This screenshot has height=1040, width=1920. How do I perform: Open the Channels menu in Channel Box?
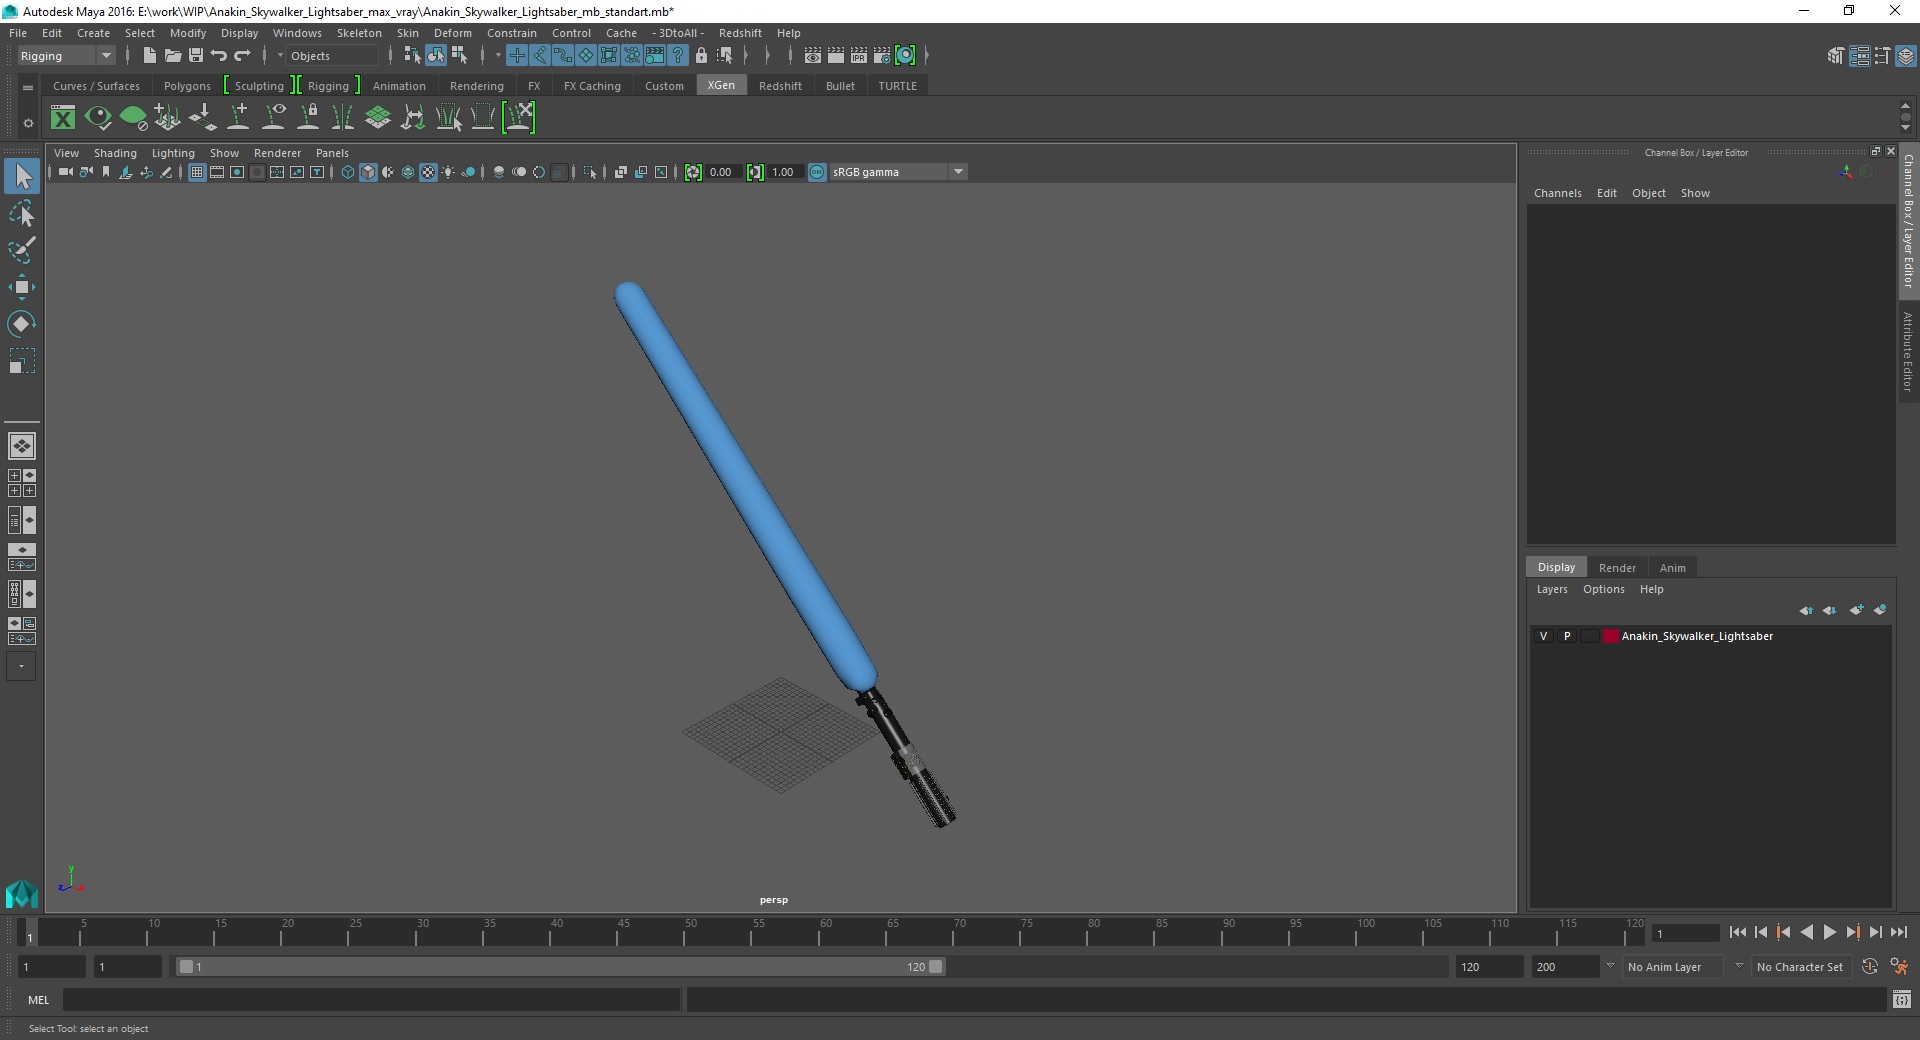pos(1558,193)
